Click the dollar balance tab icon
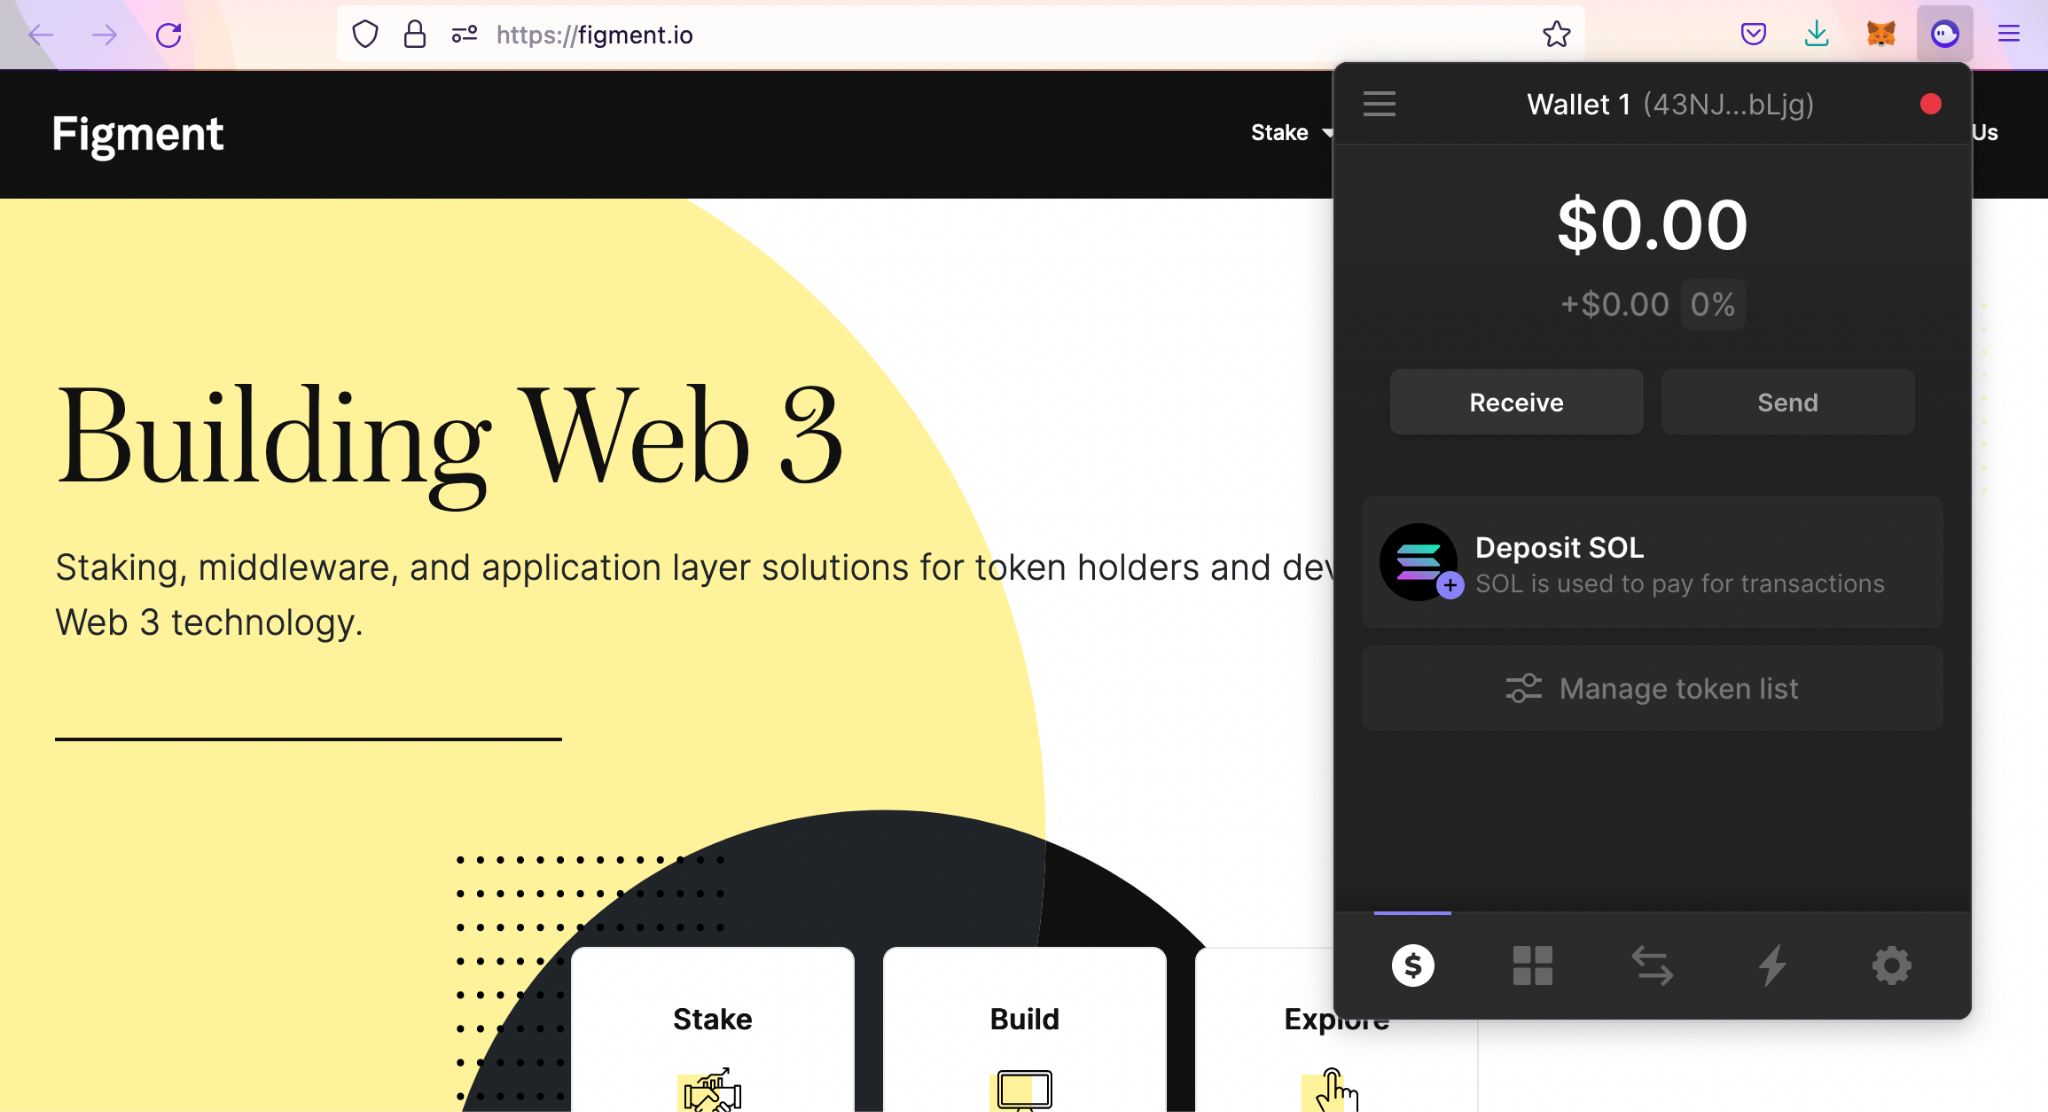Screen dimensions: 2048x1112 pyautogui.click(x=1411, y=964)
